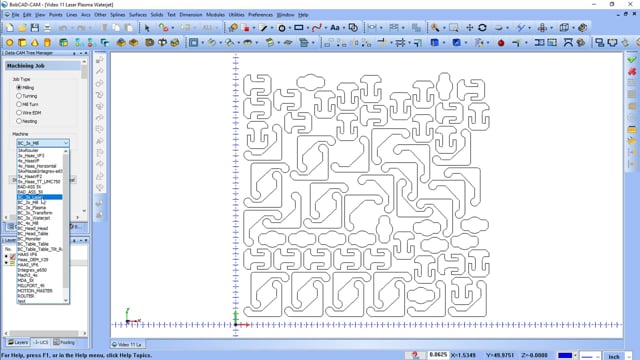Select the arrow pointer selection tool
The image size is (640, 360).
click(x=147, y=28)
